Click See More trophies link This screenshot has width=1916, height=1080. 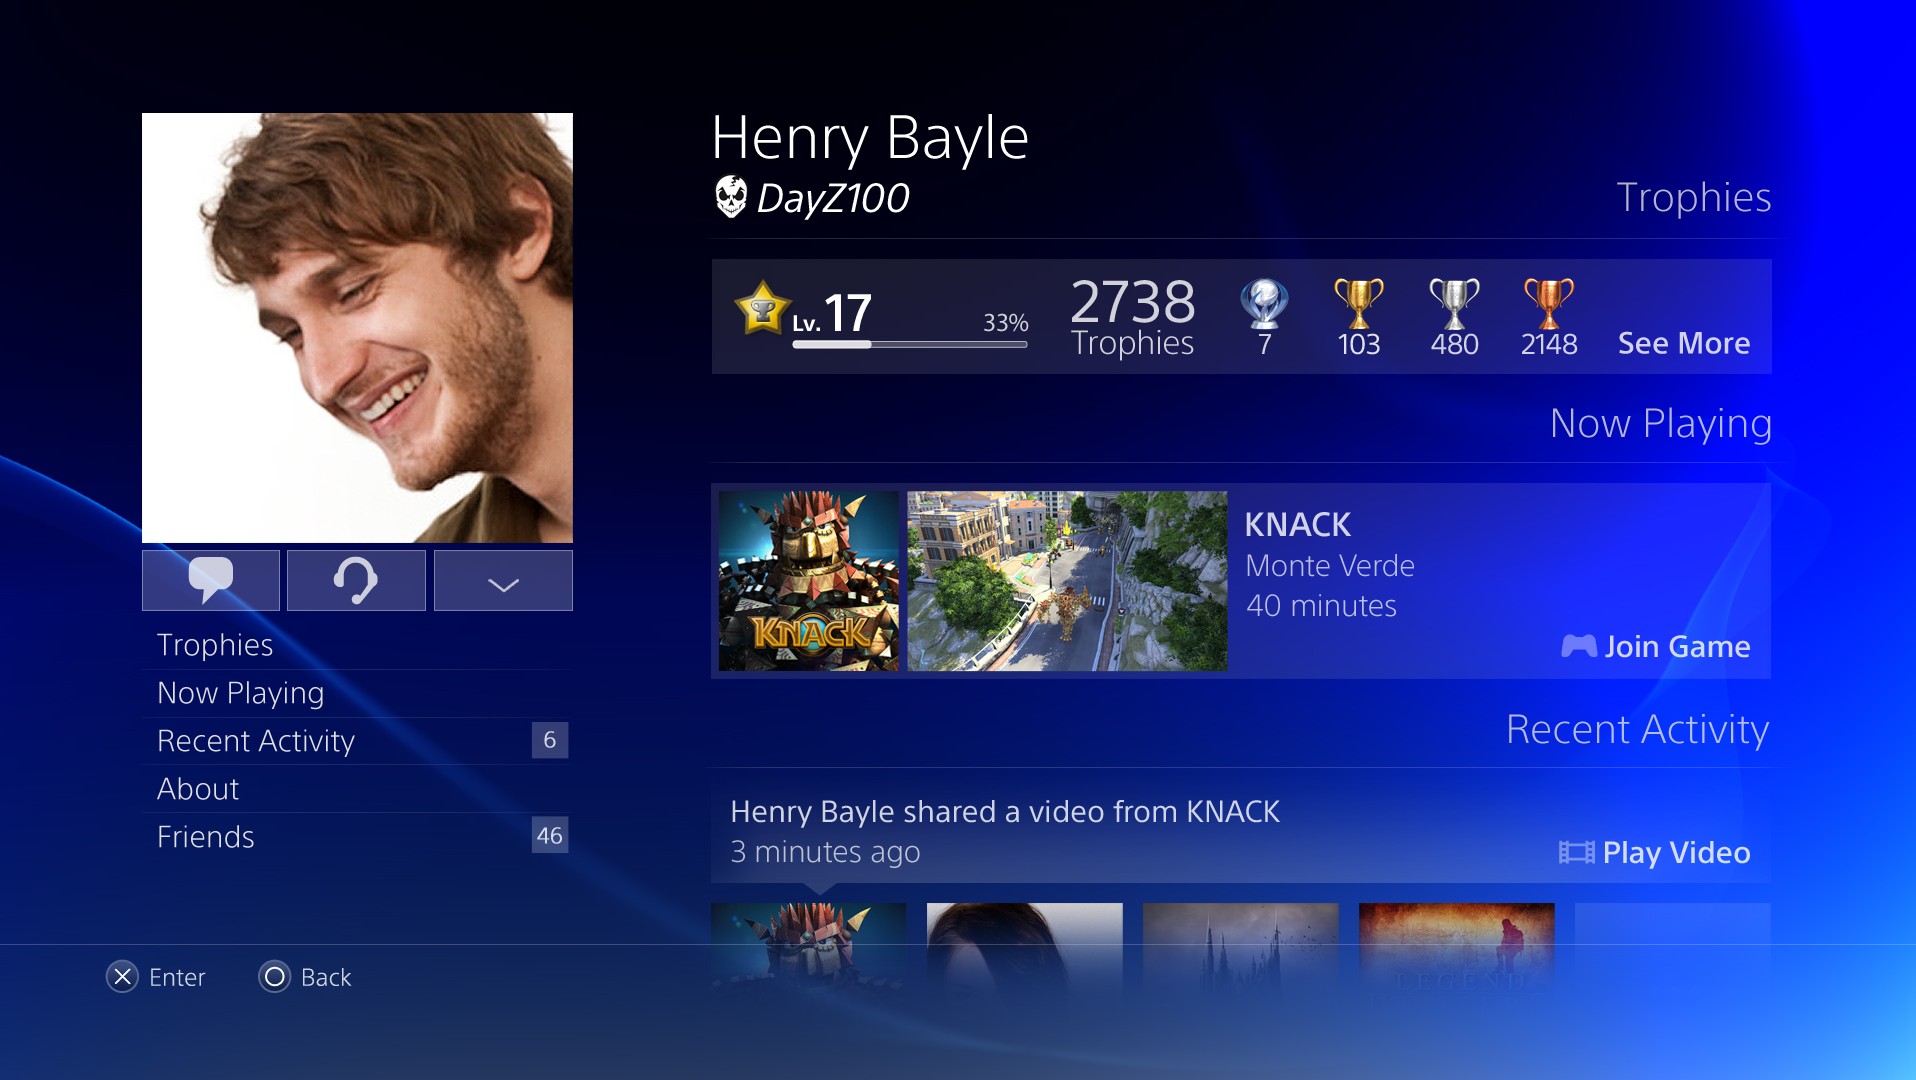(1684, 343)
